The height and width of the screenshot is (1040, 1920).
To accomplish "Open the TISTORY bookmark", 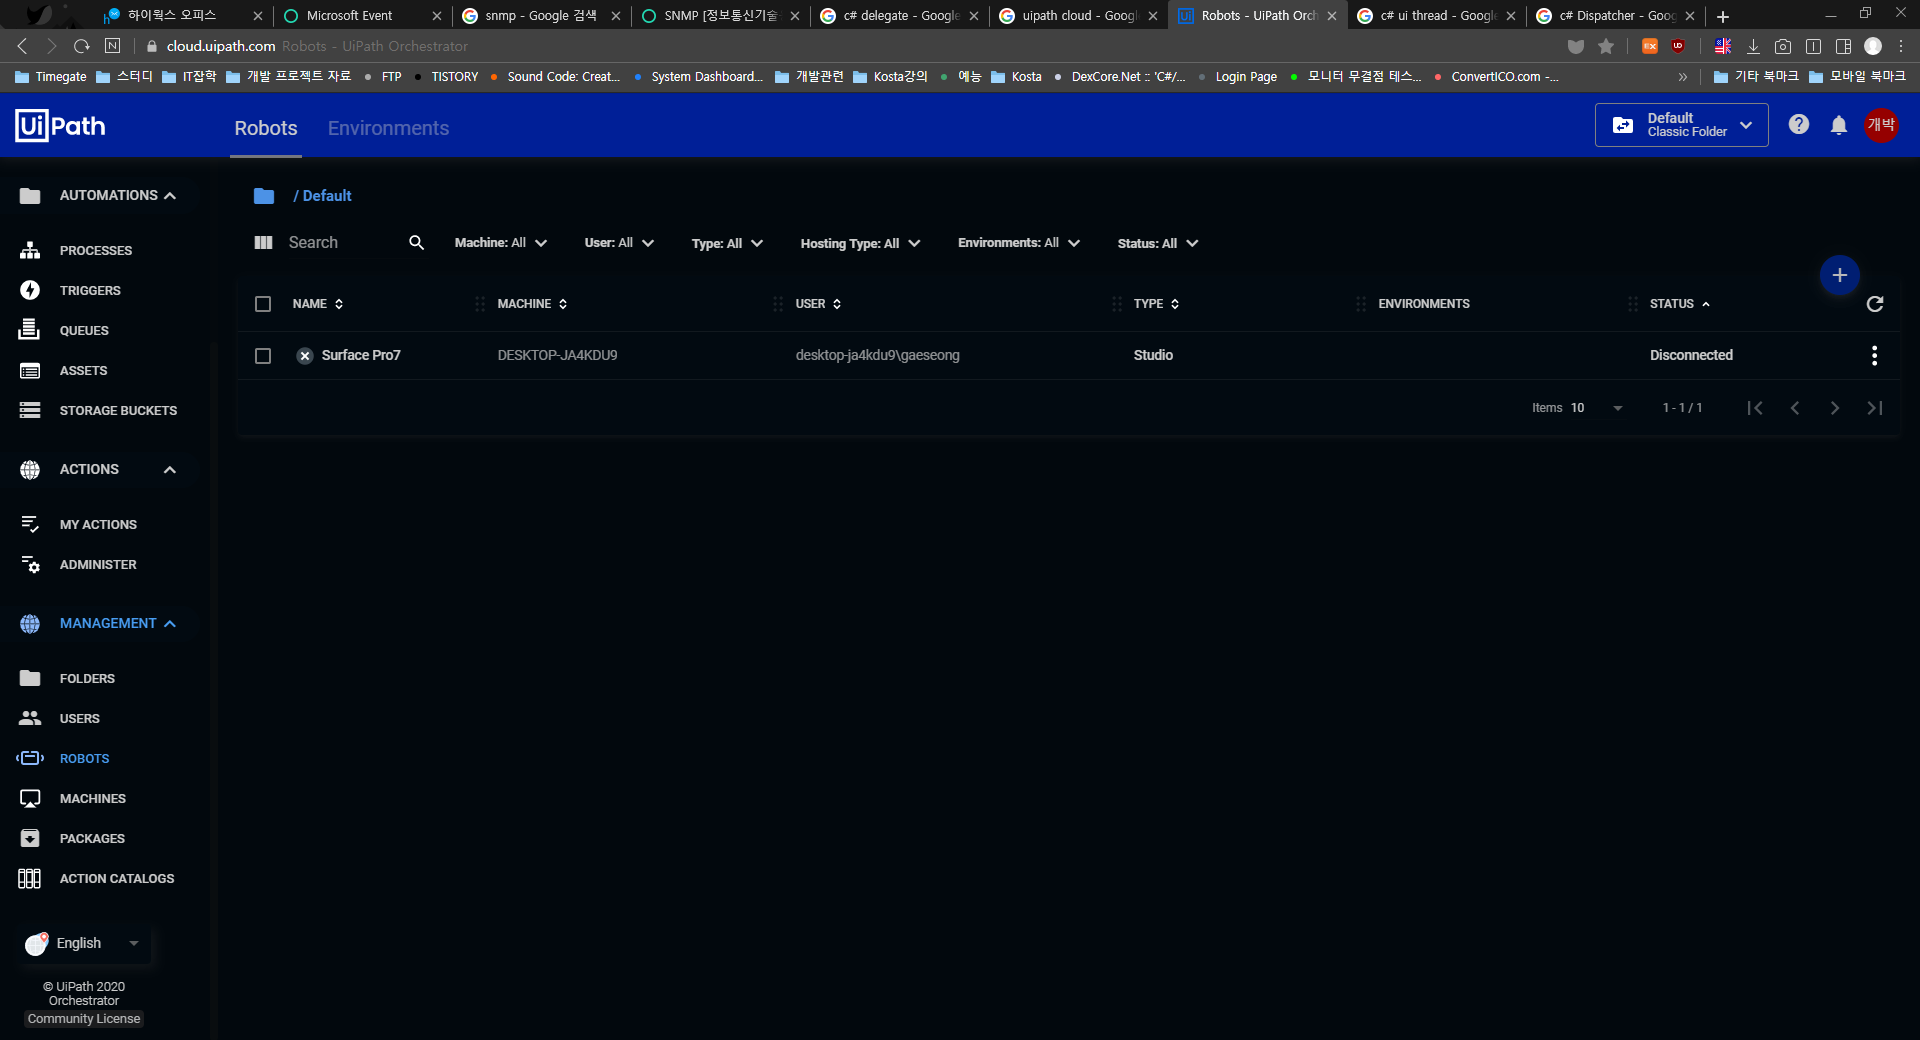I will (x=446, y=77).
